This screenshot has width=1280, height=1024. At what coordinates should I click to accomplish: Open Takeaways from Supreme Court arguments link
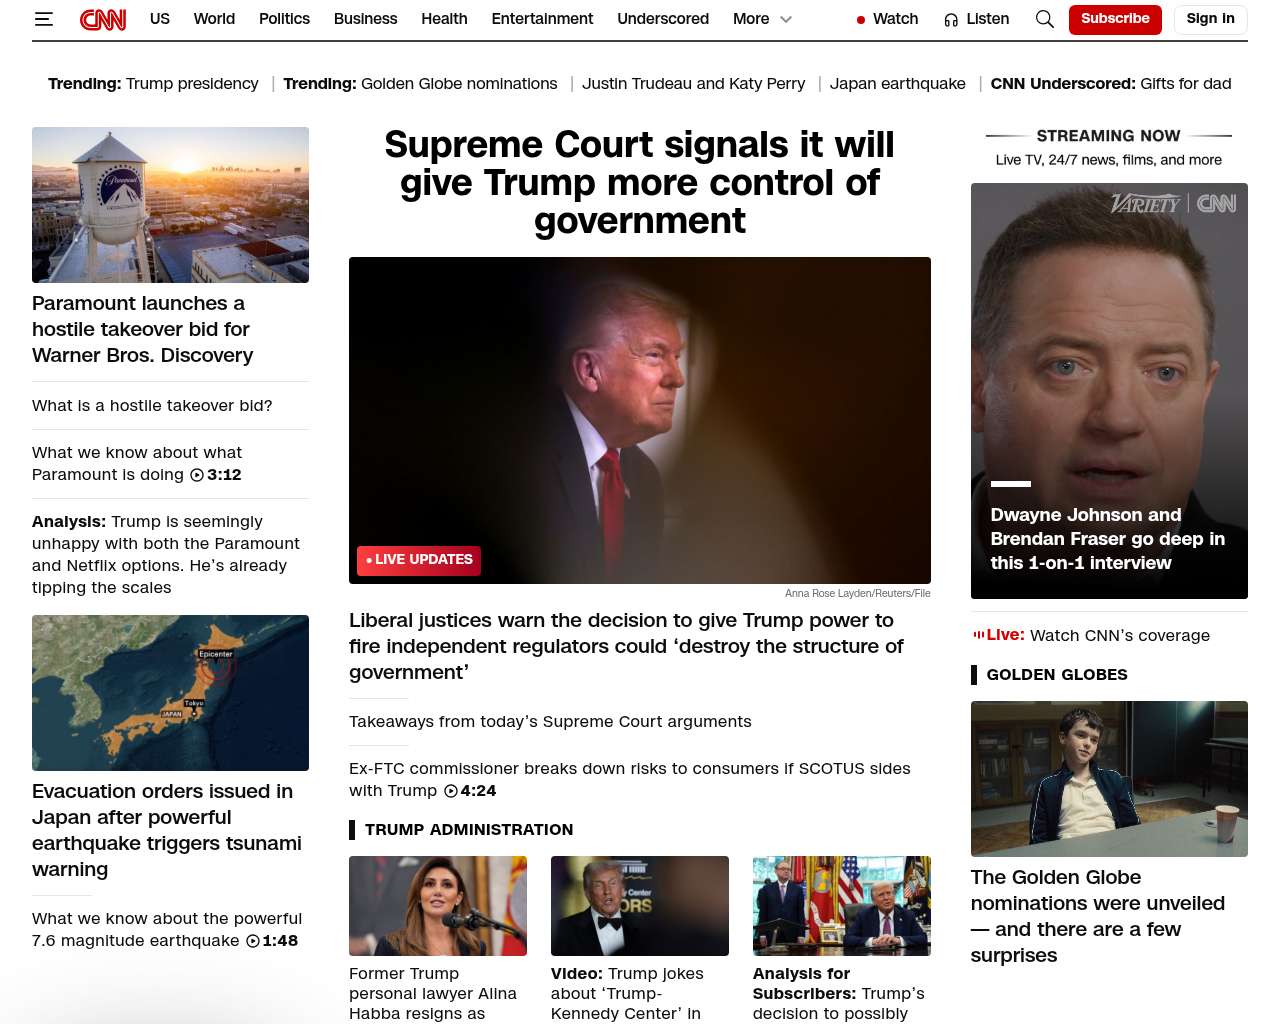tap(550, 722)
